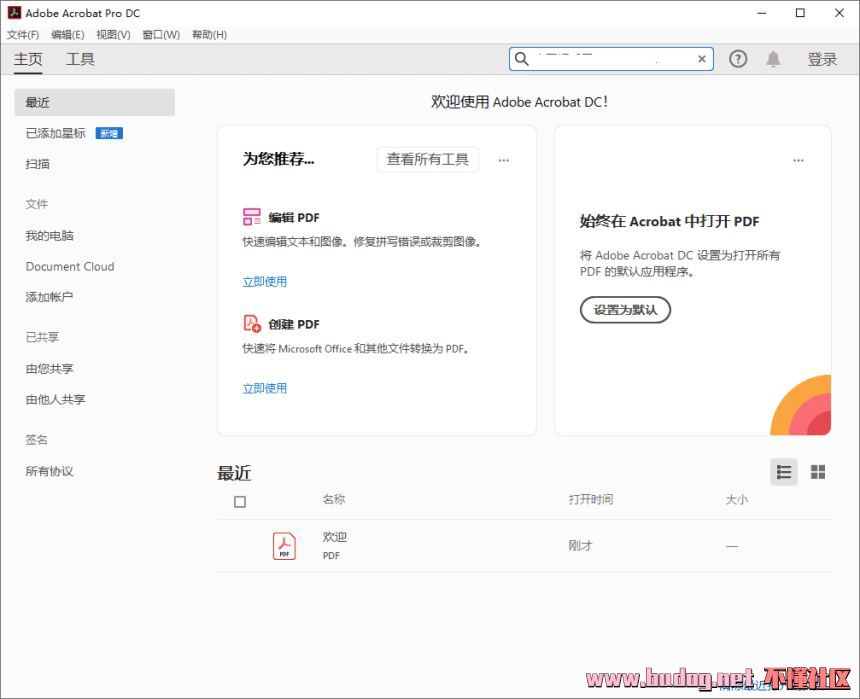Click the search magnifier icon
The height and width of the screenshot is (699, 860).
click(x=522, y=59)
